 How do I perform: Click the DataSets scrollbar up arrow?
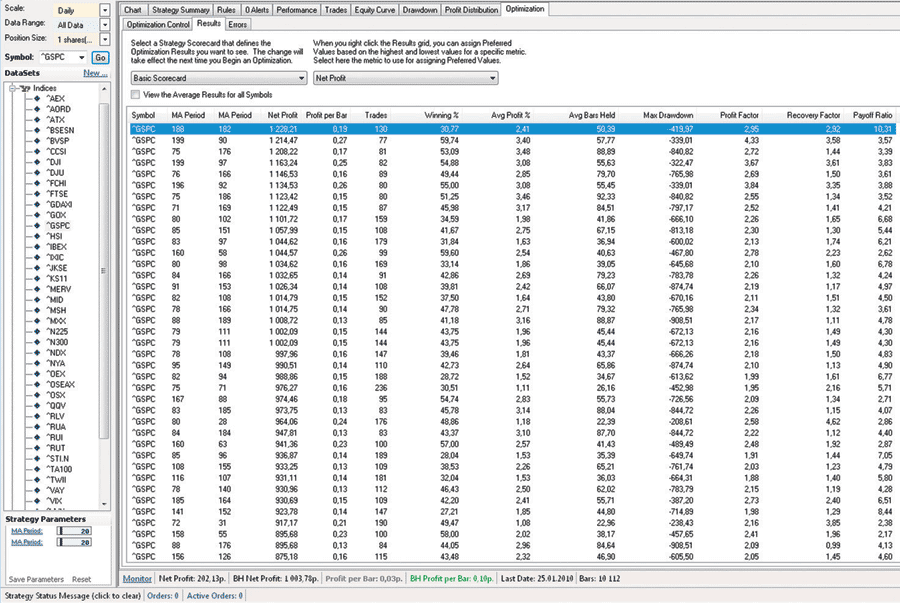pyautogui.click(x=104, y=88)
